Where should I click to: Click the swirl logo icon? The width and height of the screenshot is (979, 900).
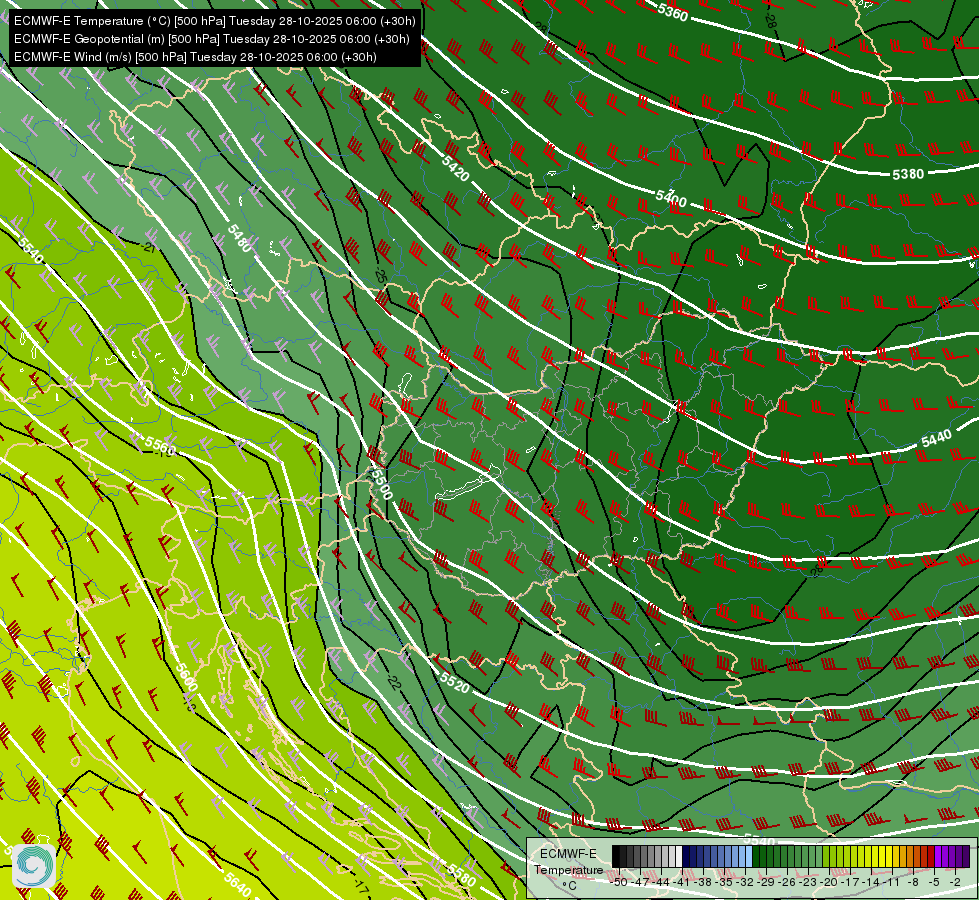pos(34,866)
